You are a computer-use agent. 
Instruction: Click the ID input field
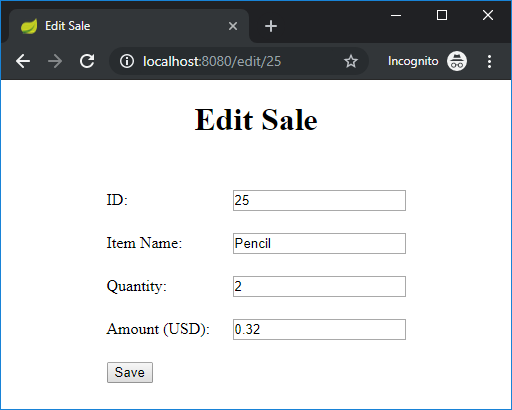tap(319, 200)
